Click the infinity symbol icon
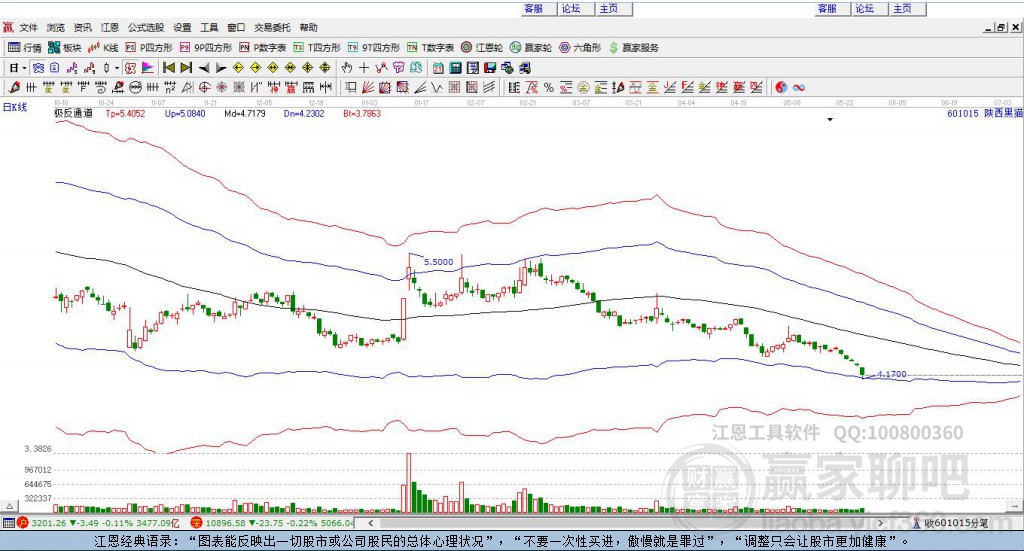The width and height of the screenshot is (1024, 551). click(x=799, y=87)
